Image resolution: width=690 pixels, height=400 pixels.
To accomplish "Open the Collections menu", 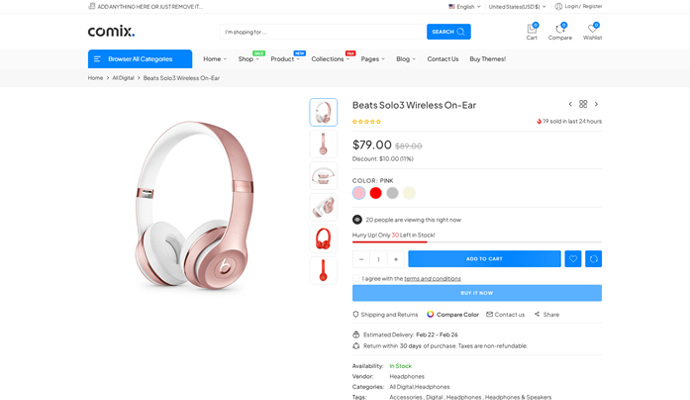I will [330, 59].
